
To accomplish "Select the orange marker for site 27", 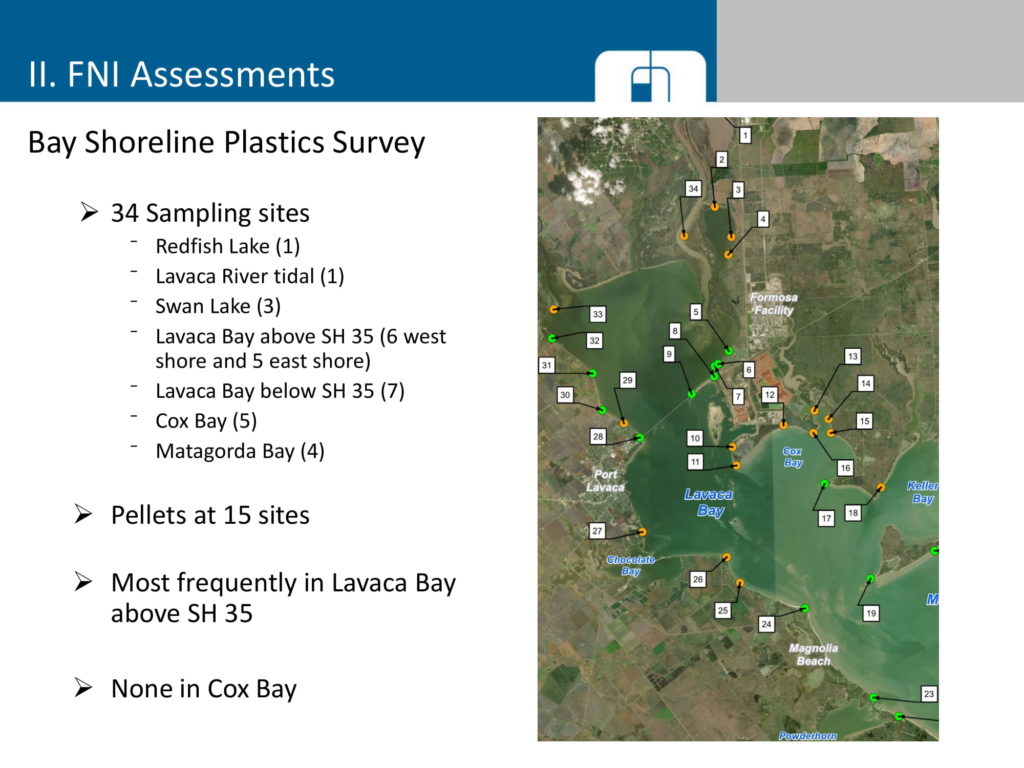I will click(642, 532).
